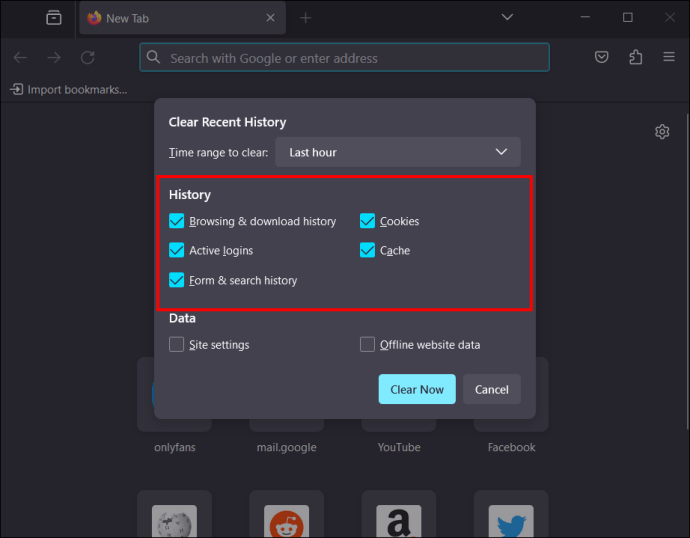The width and height of the screenshot is (690, 538).
Task: Click the History section heading
Action: (190, 194)
